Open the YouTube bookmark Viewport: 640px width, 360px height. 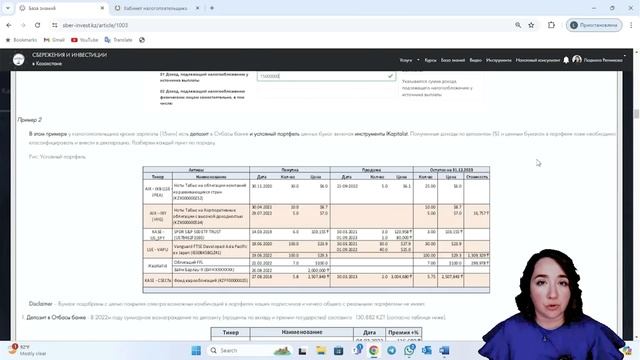click(x=85, y=40)
